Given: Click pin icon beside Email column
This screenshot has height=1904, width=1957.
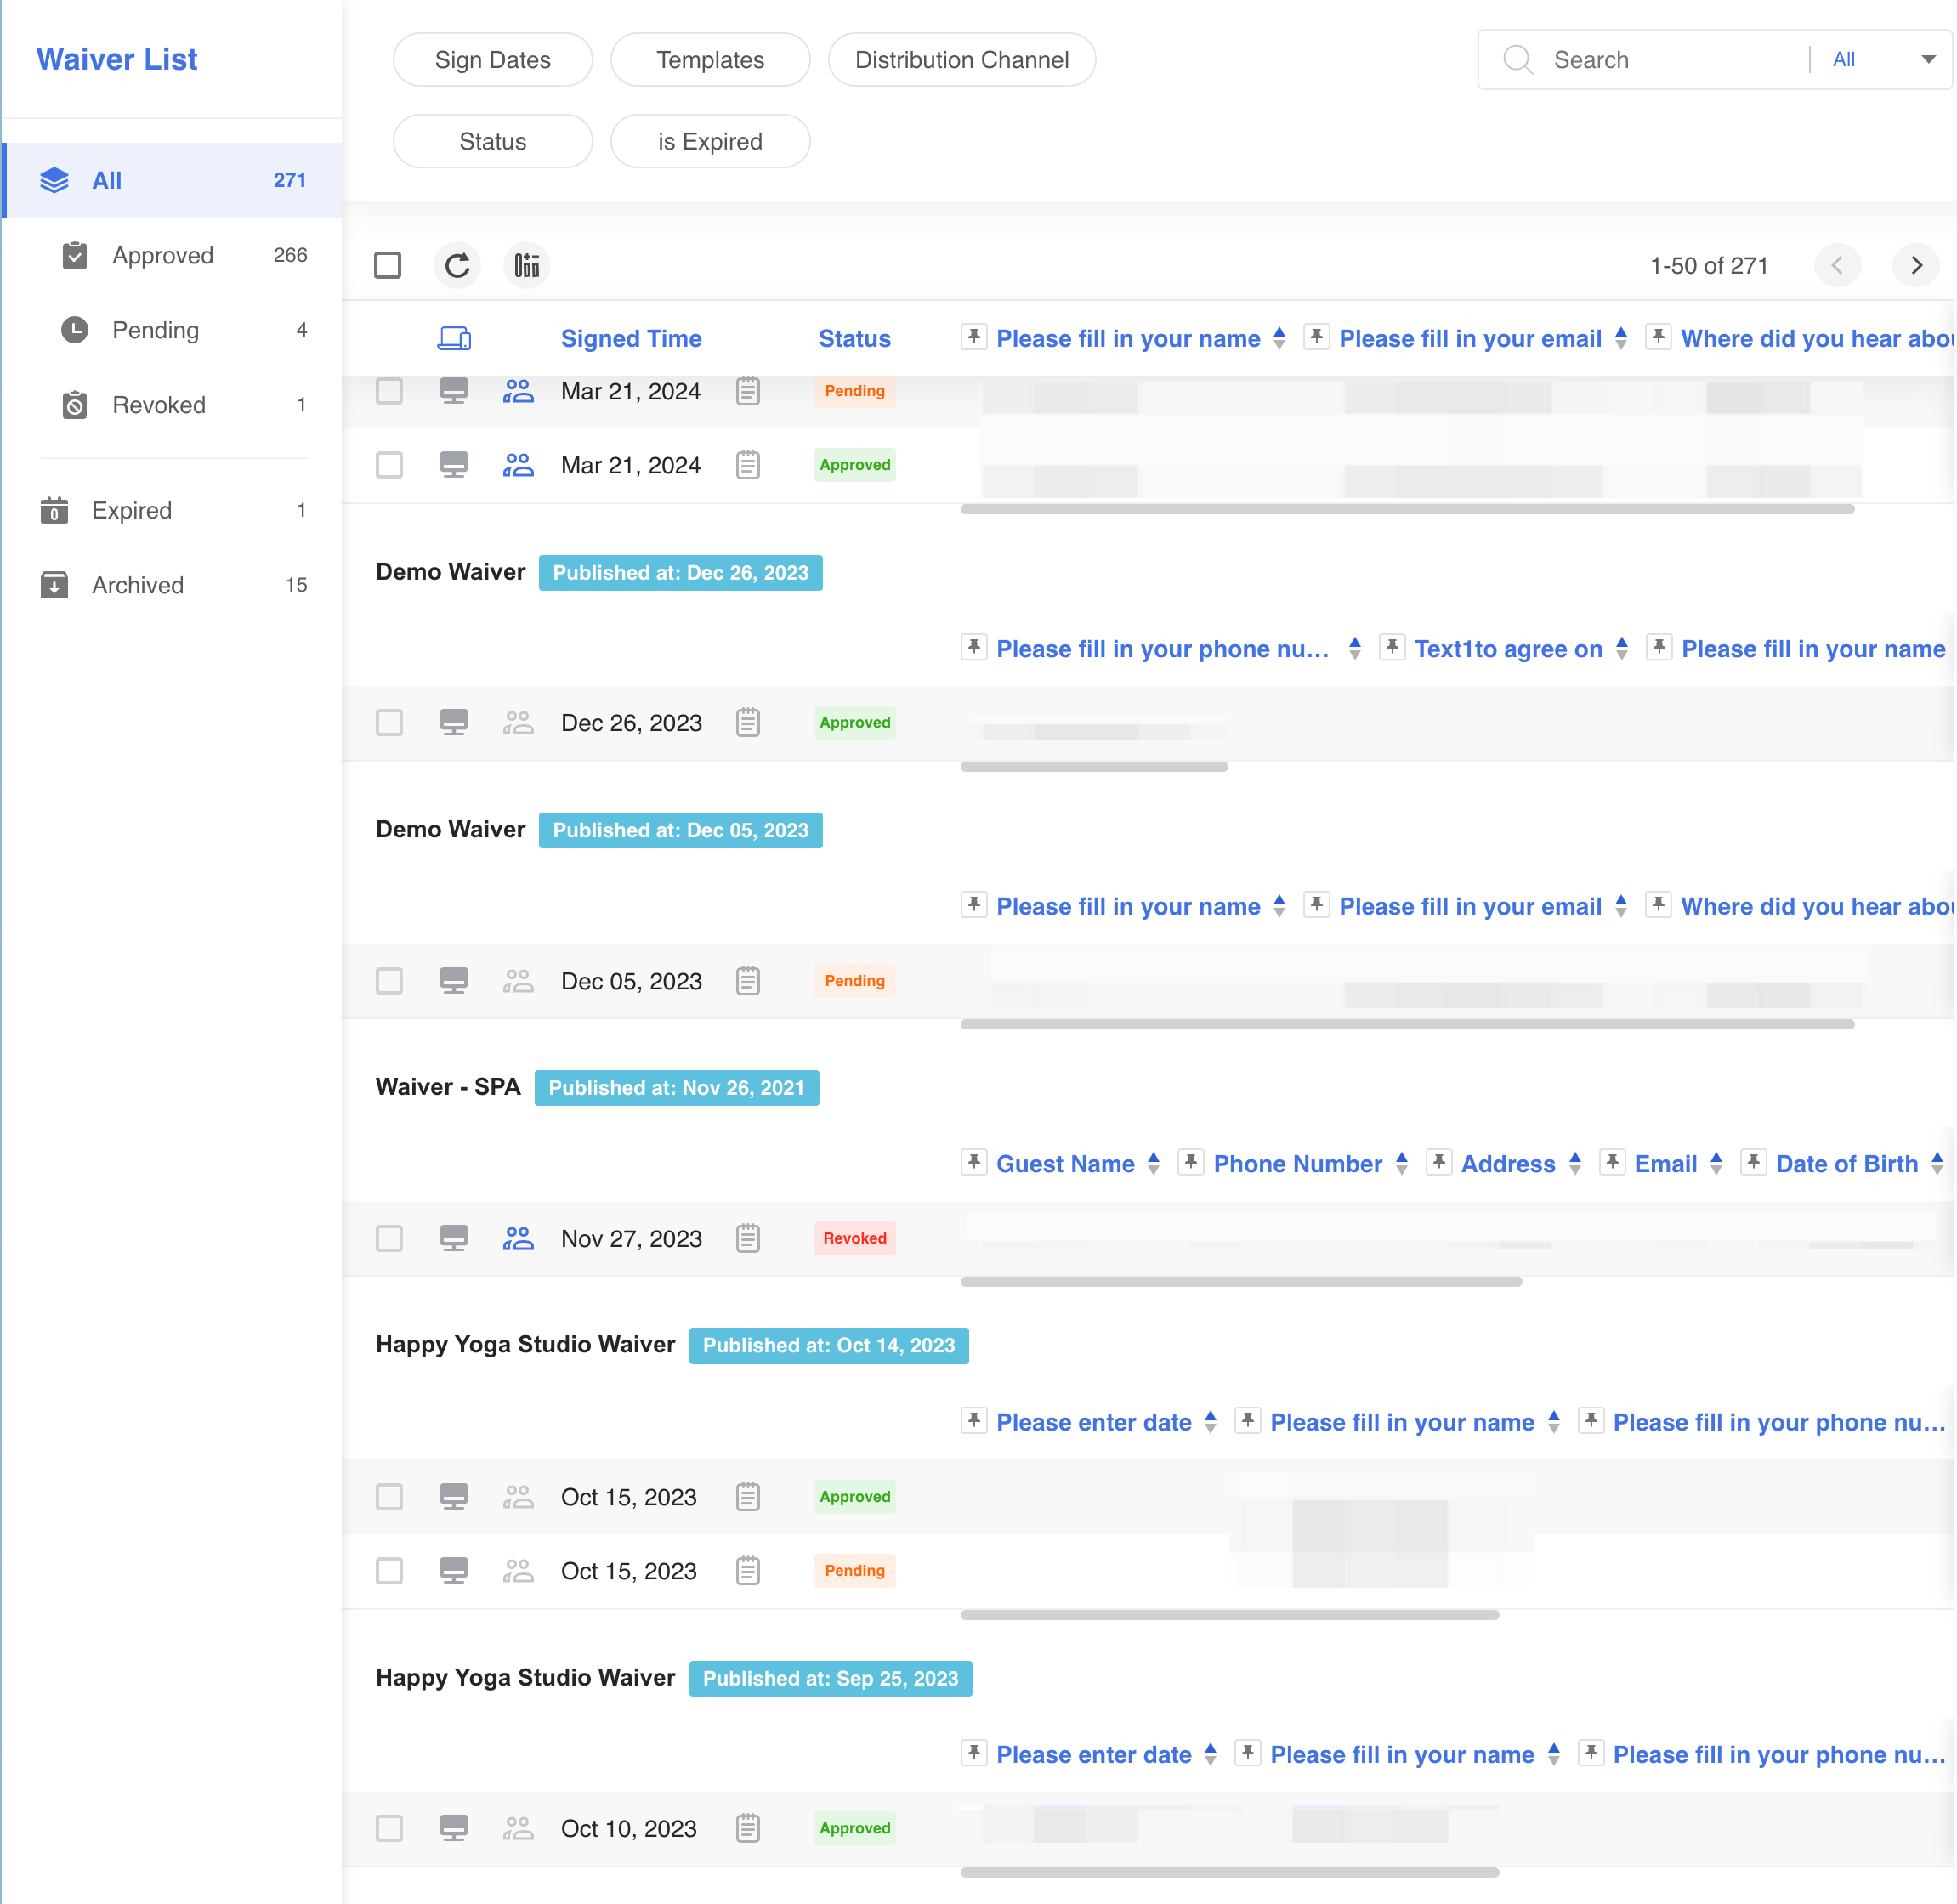Looking at the screenshot, I should (x=1612, y=1162).
